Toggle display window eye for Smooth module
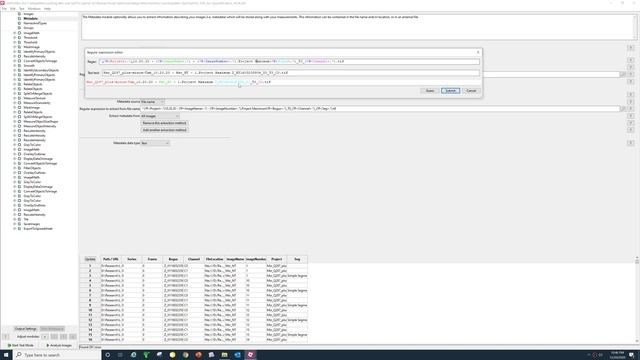Image resolution: width=640 pixels, height=360 pixels. point(15,66)
